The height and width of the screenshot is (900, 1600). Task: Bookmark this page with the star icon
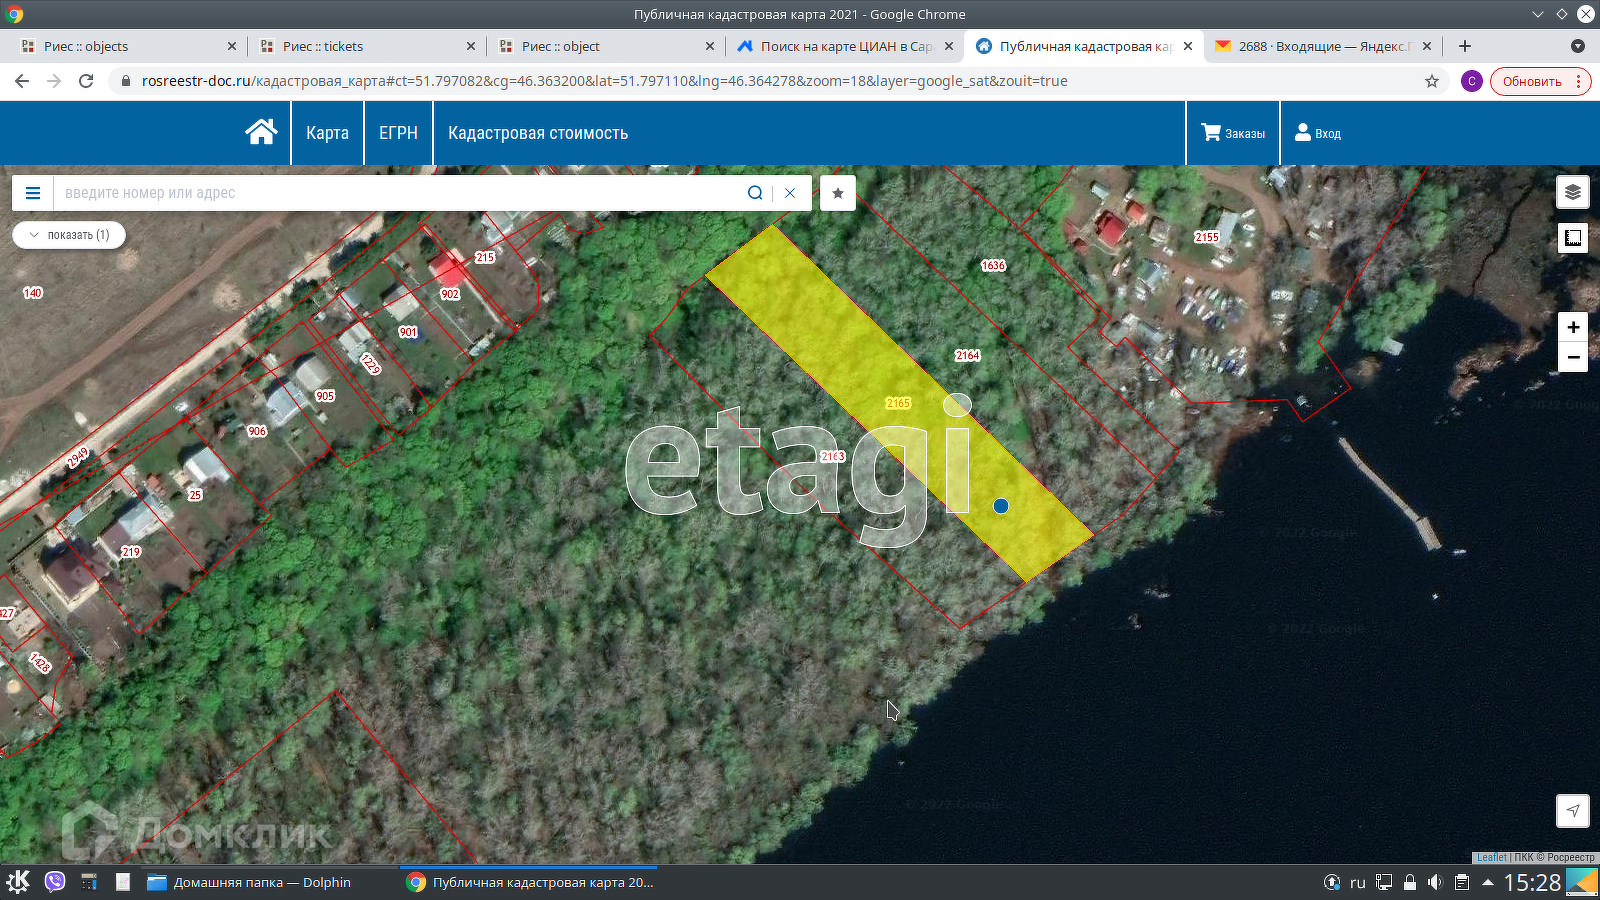[x=1432, y=81]
